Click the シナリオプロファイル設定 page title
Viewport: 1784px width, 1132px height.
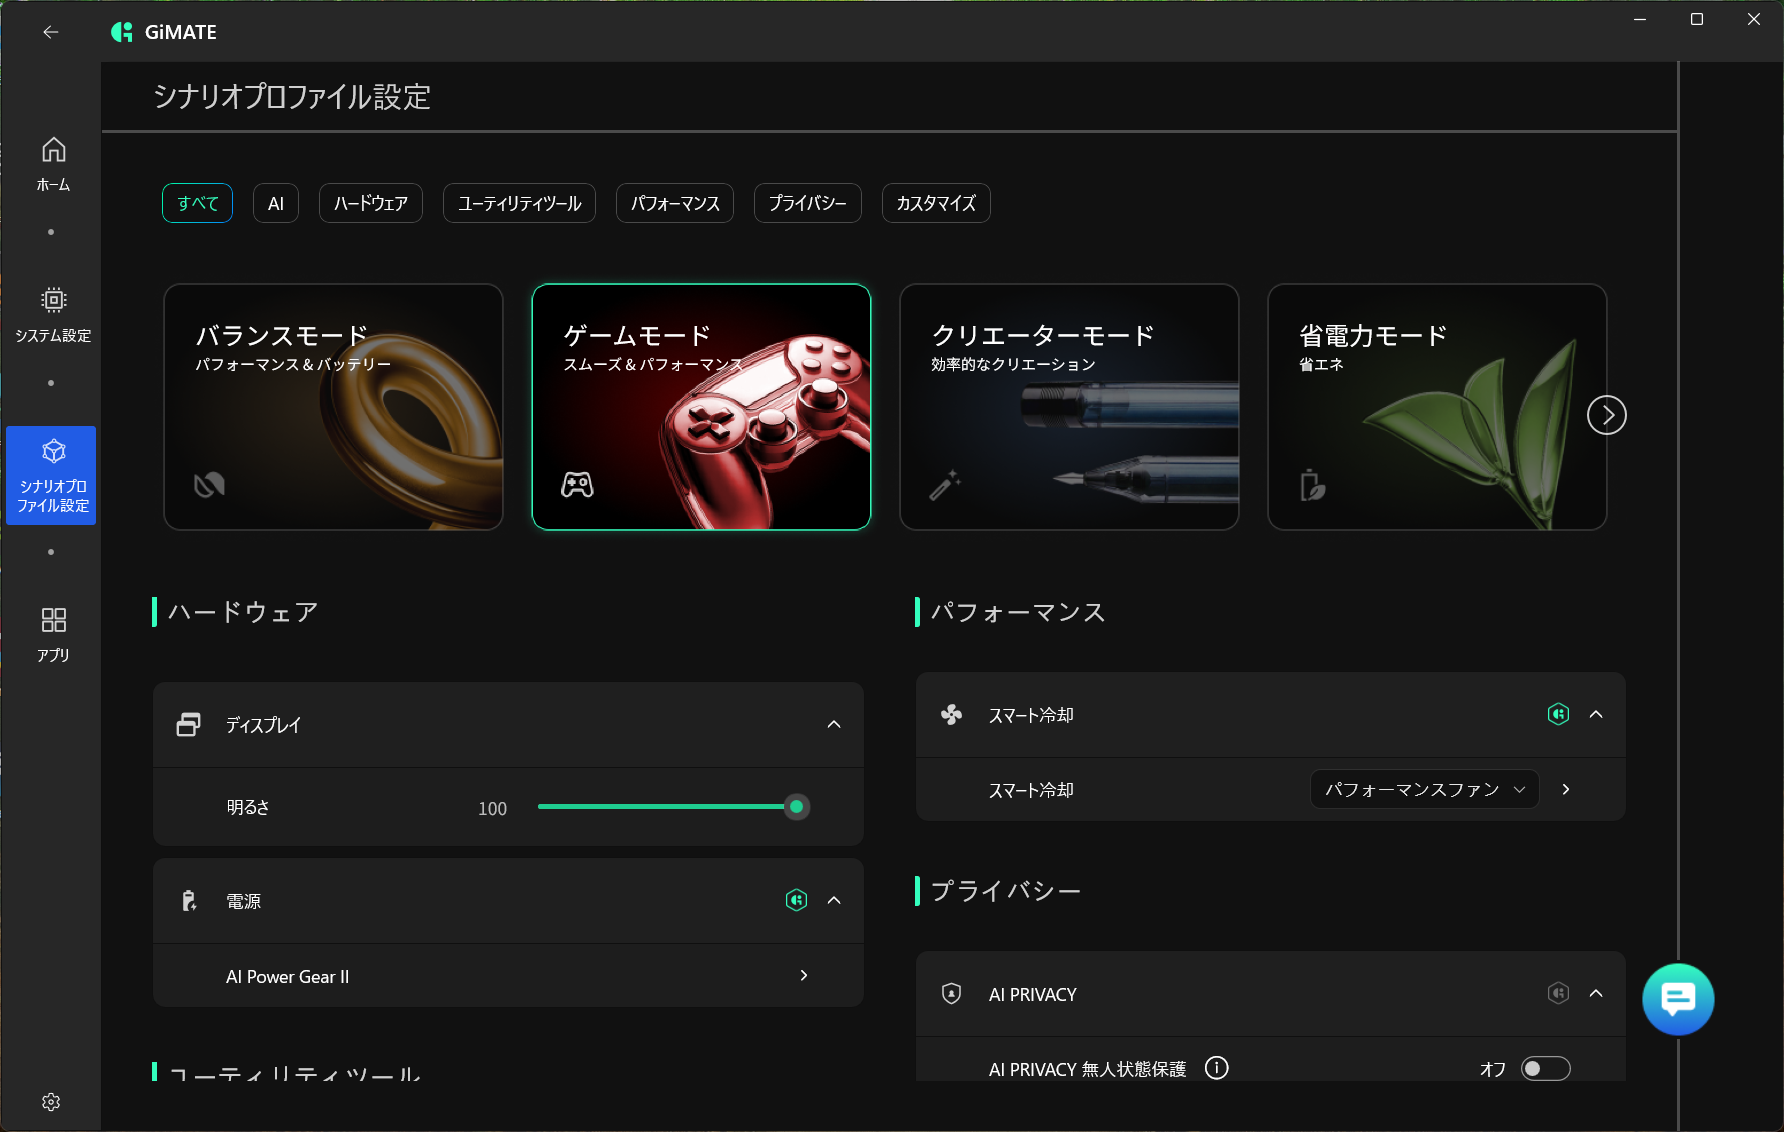[x=292, y=97]
